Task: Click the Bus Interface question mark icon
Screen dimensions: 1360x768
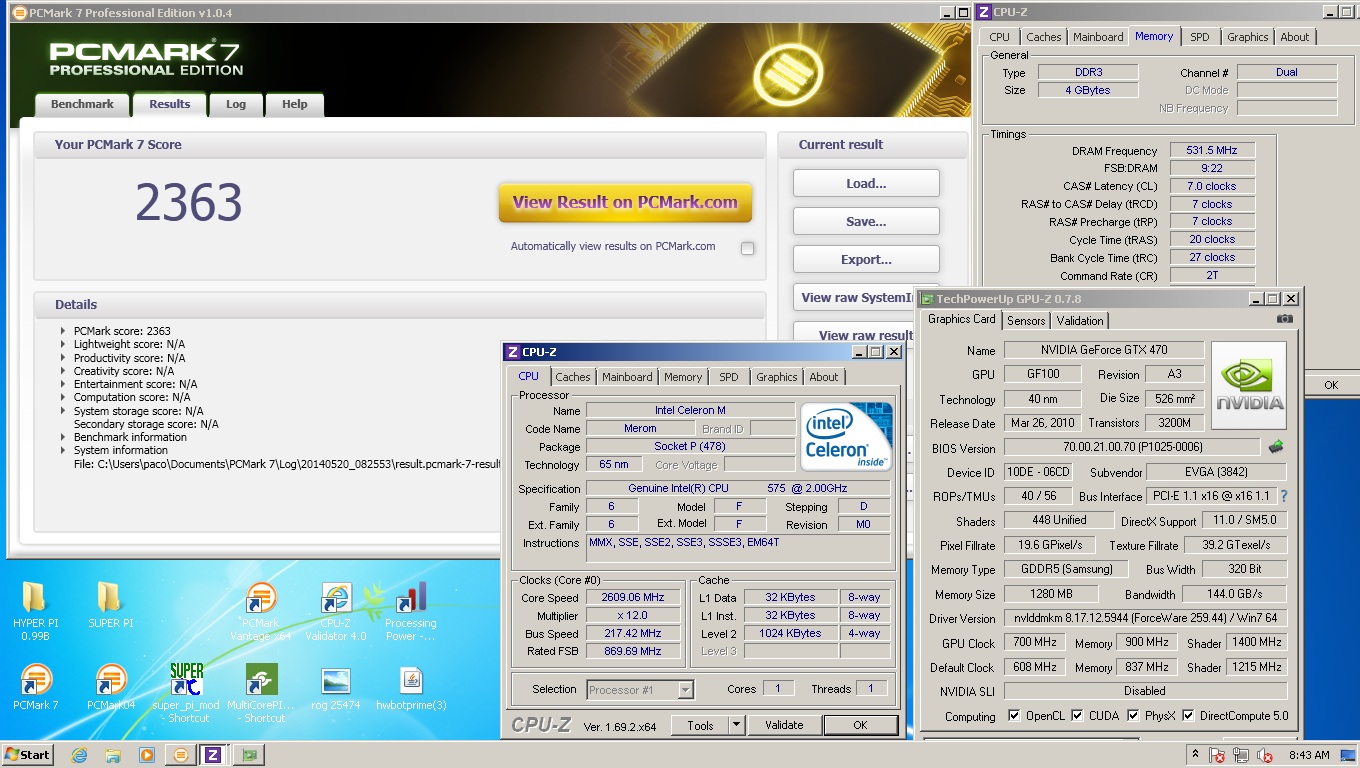Action: tap(1284, 496)
